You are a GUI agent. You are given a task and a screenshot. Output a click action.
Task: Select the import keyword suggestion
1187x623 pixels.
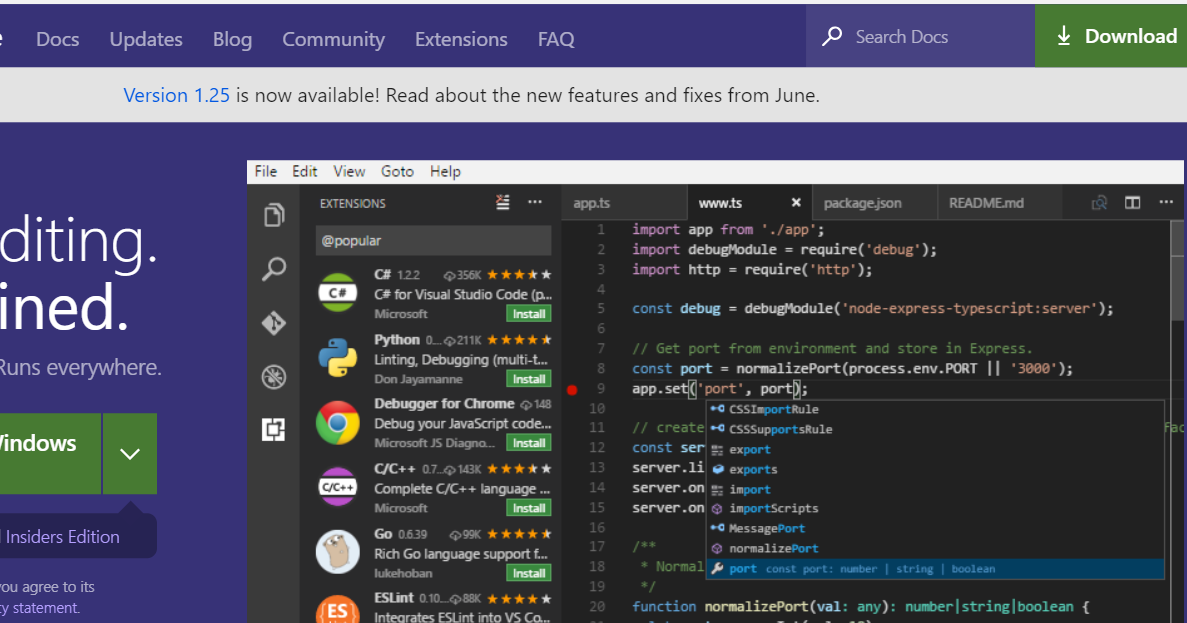coord(935,490)
